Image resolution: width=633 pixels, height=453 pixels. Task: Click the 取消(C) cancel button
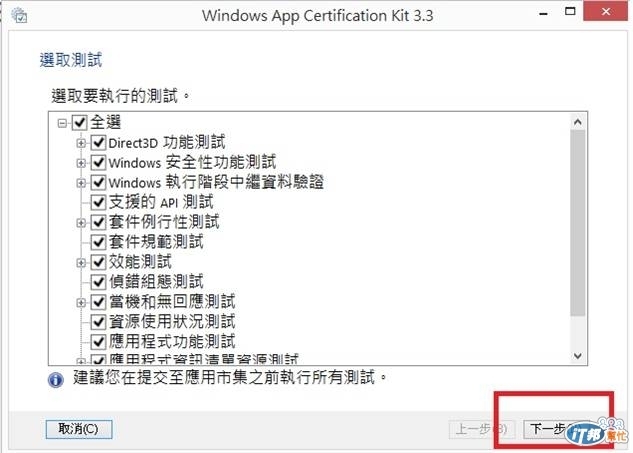pyautogui.click(x=79, y=429)
